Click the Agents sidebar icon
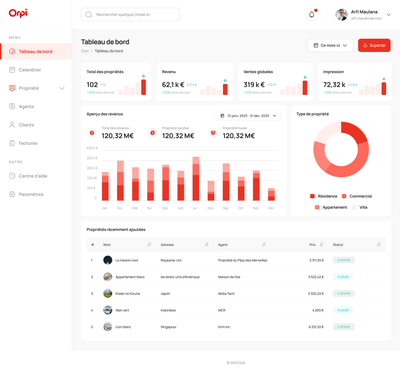This screenshot has height=374, width=400. (12, 106)
